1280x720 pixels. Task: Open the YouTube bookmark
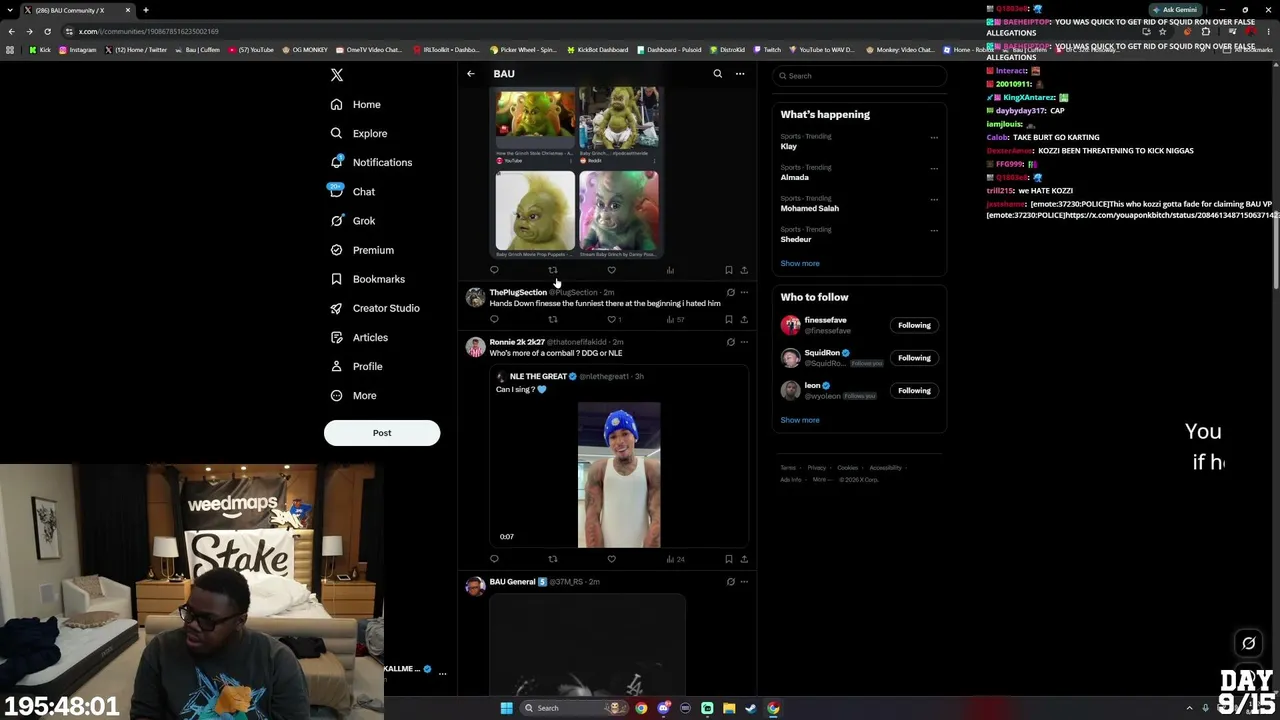[x=251, y=49]
